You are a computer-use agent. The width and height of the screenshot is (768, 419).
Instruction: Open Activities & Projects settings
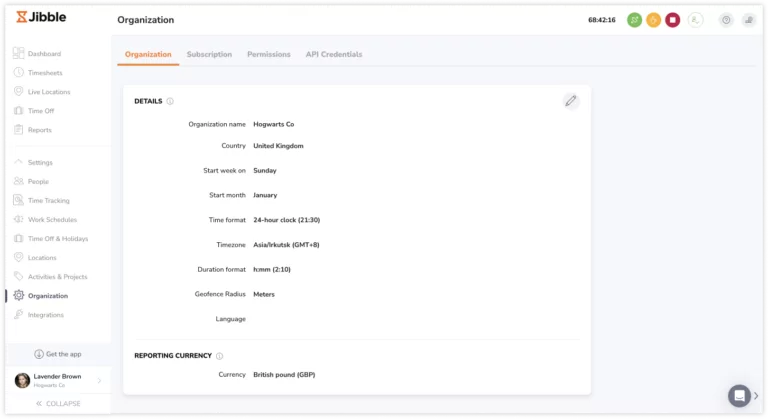[57, 277]
